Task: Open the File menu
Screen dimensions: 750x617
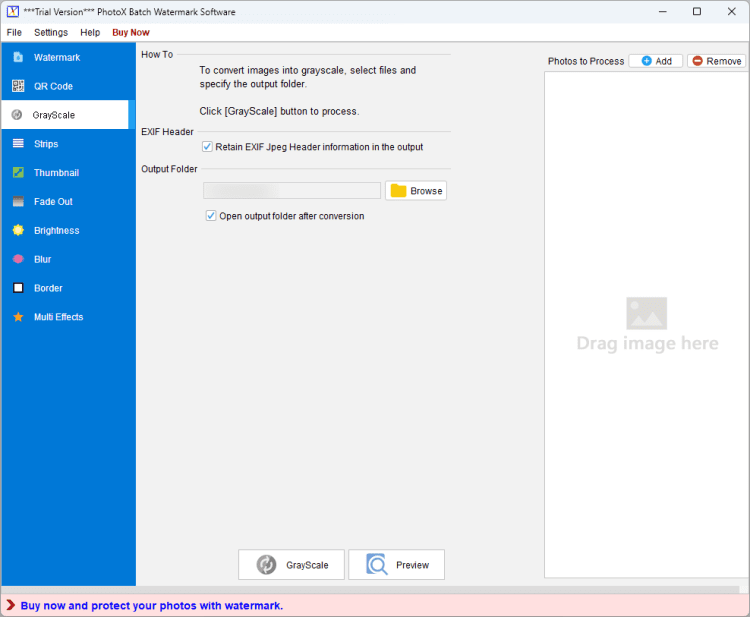Action: coord(14,33)
